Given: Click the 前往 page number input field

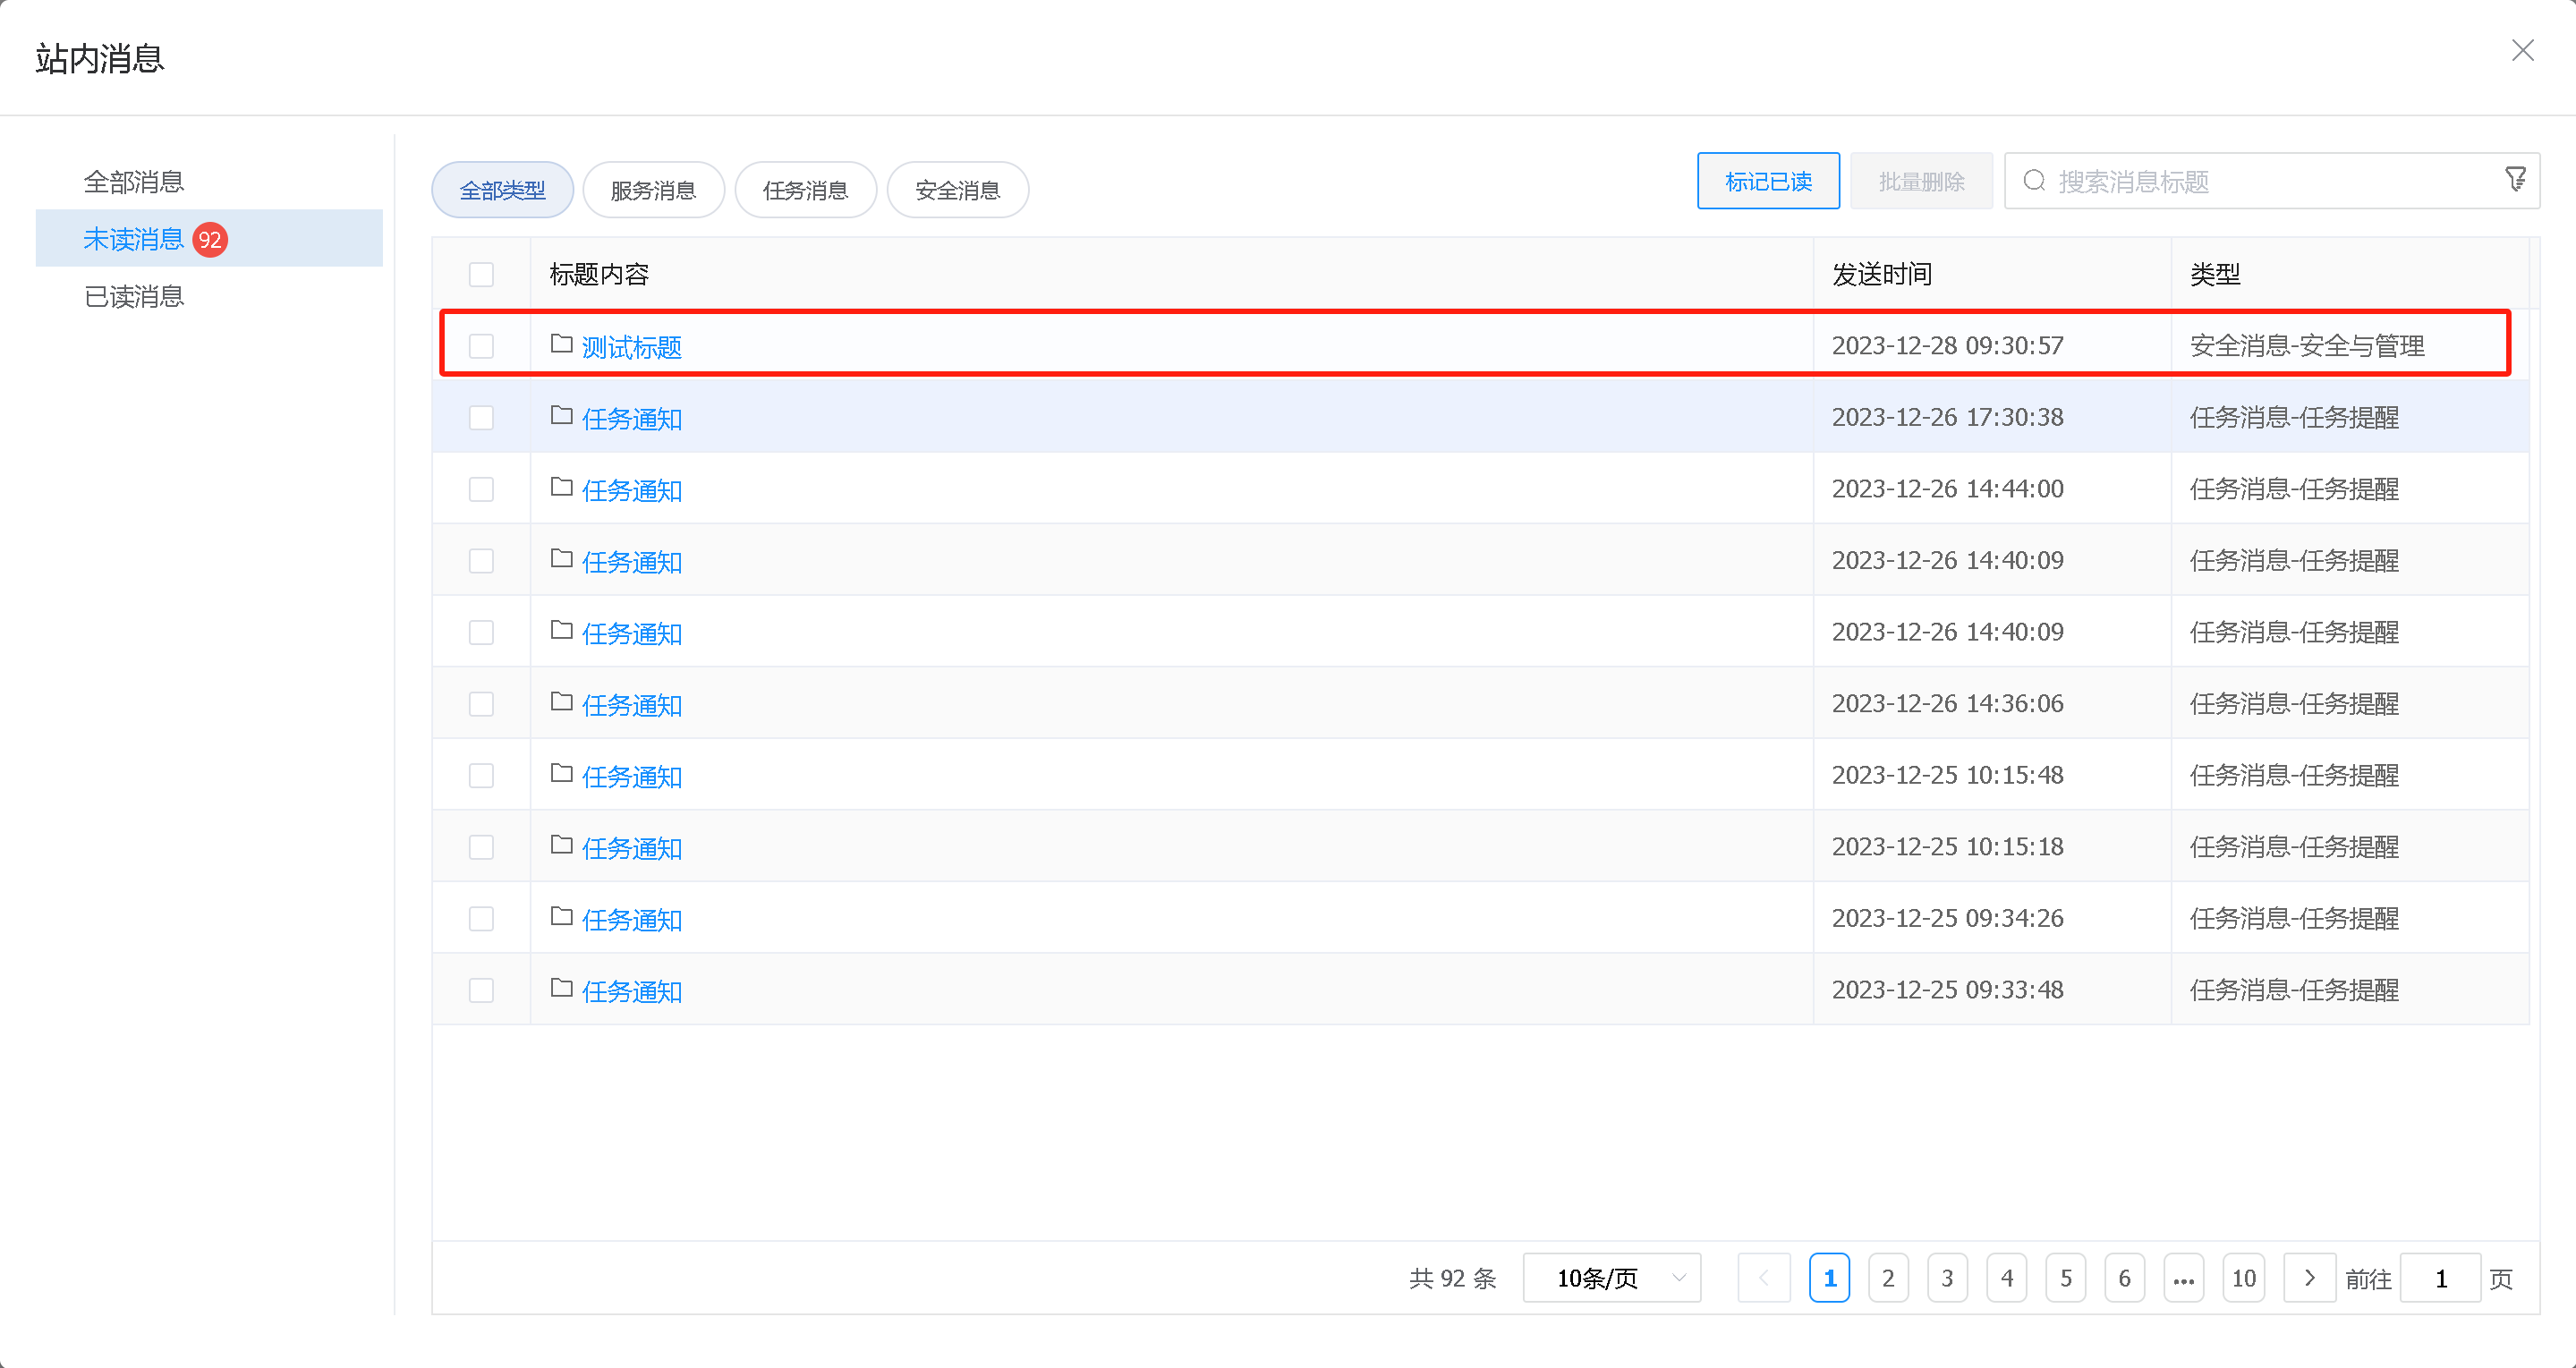Looking at the screenshot, I should [x=2439, y=1278].
